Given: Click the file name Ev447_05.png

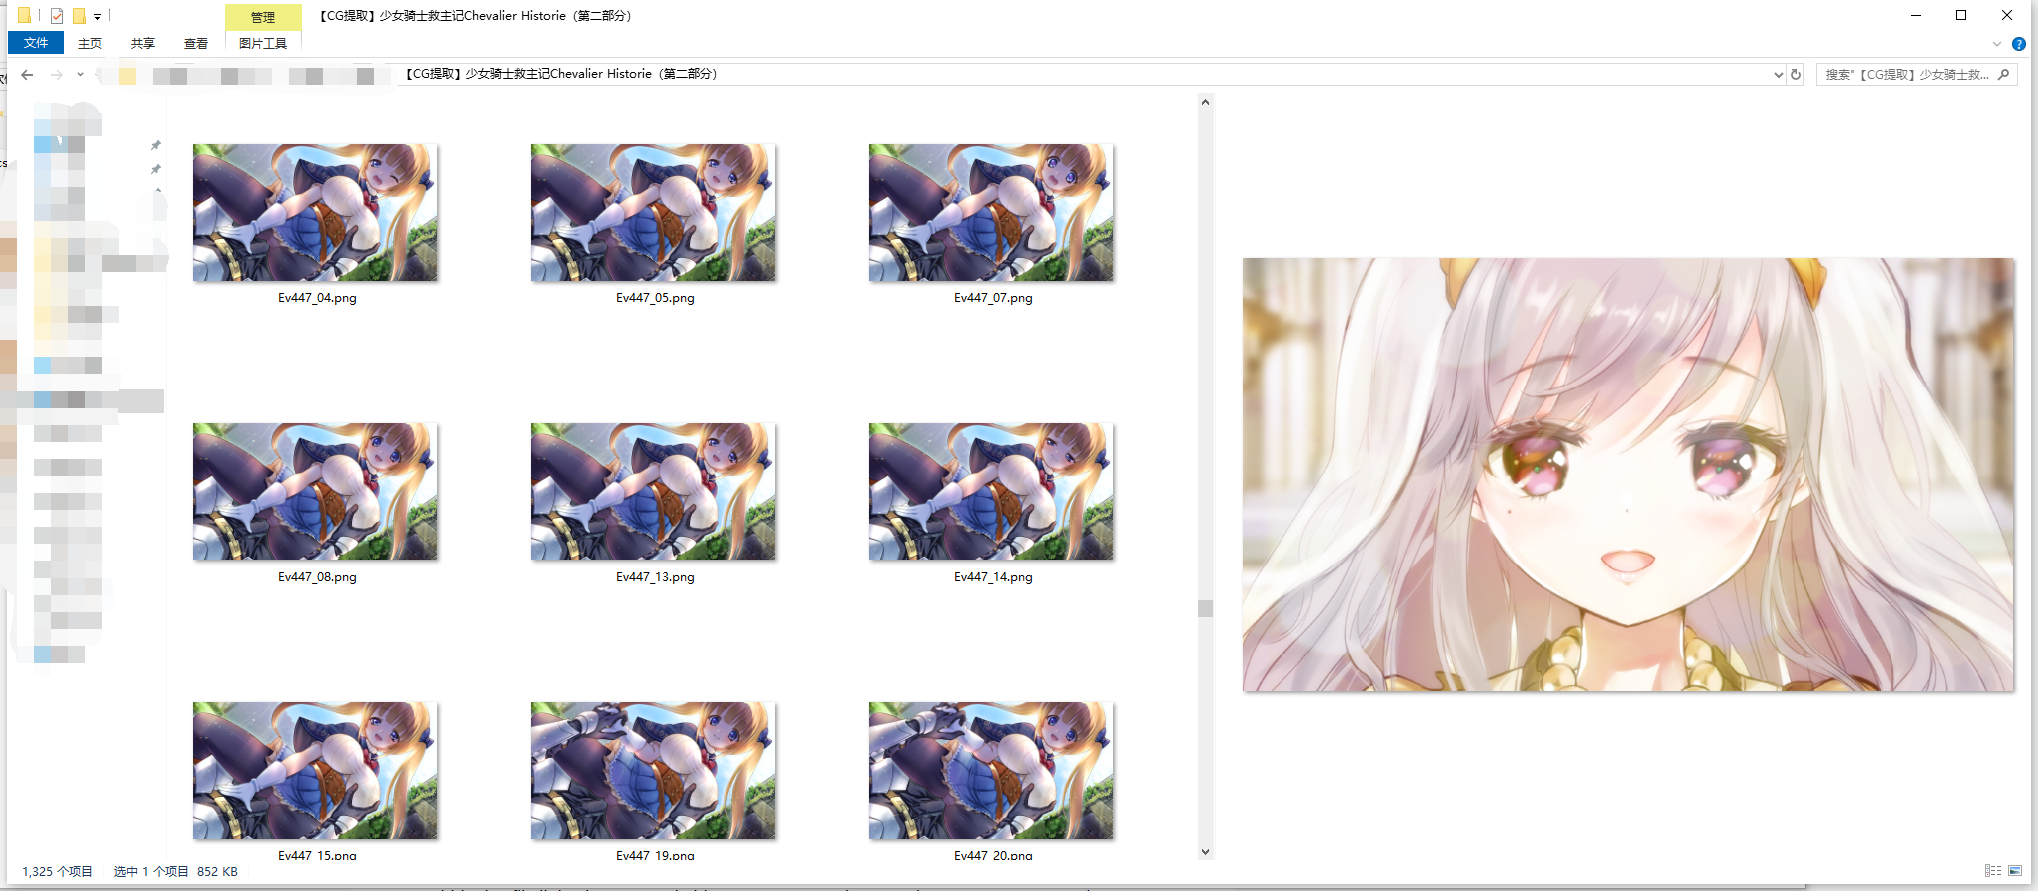Looking at the screenshot, I should coord(655,298).
